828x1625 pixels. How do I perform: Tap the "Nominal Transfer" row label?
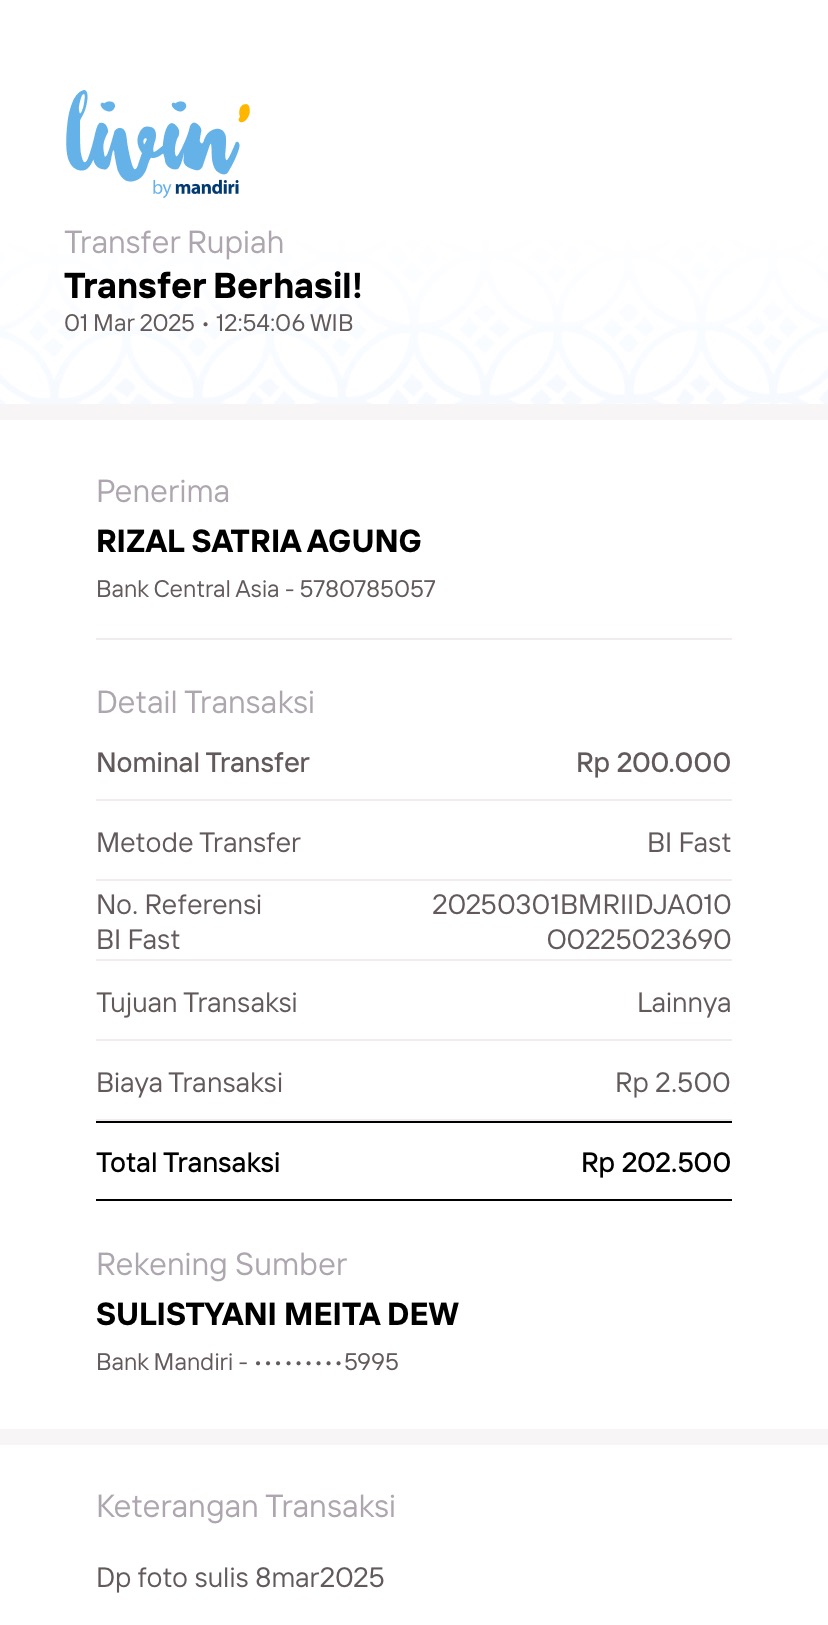coord(203,762)
